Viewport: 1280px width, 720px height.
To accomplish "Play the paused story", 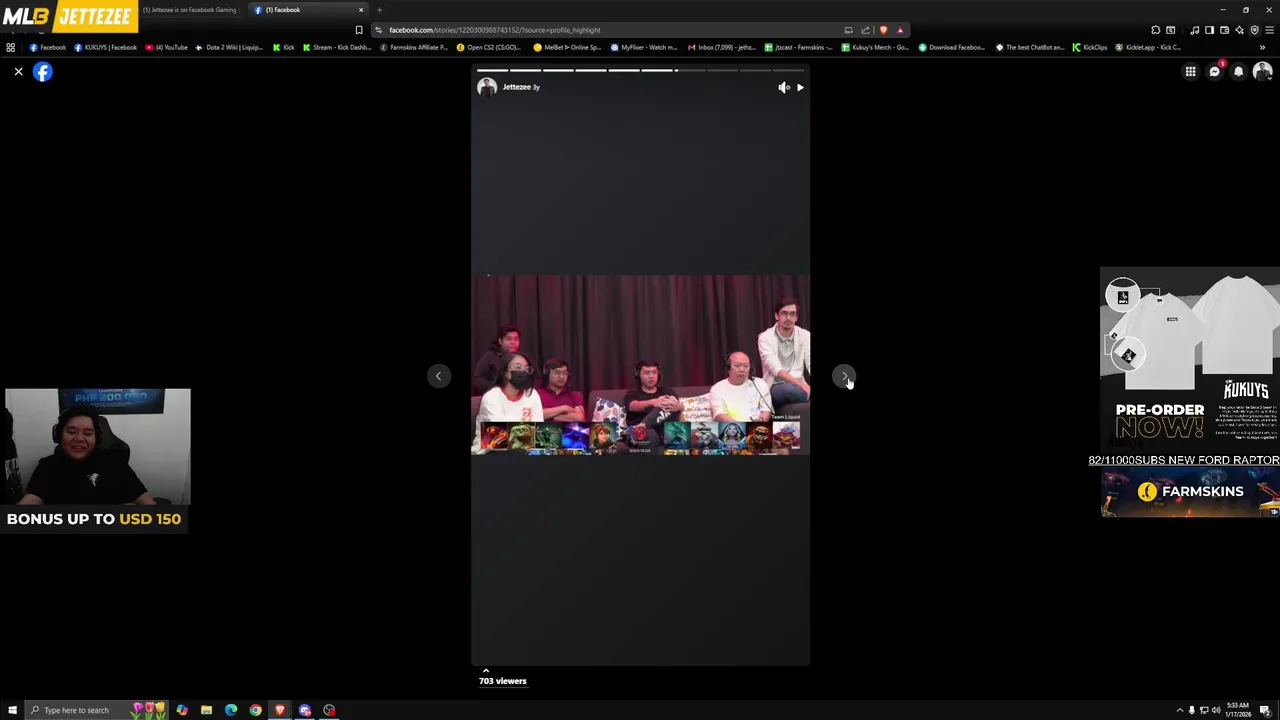I will tap(800, 87).
